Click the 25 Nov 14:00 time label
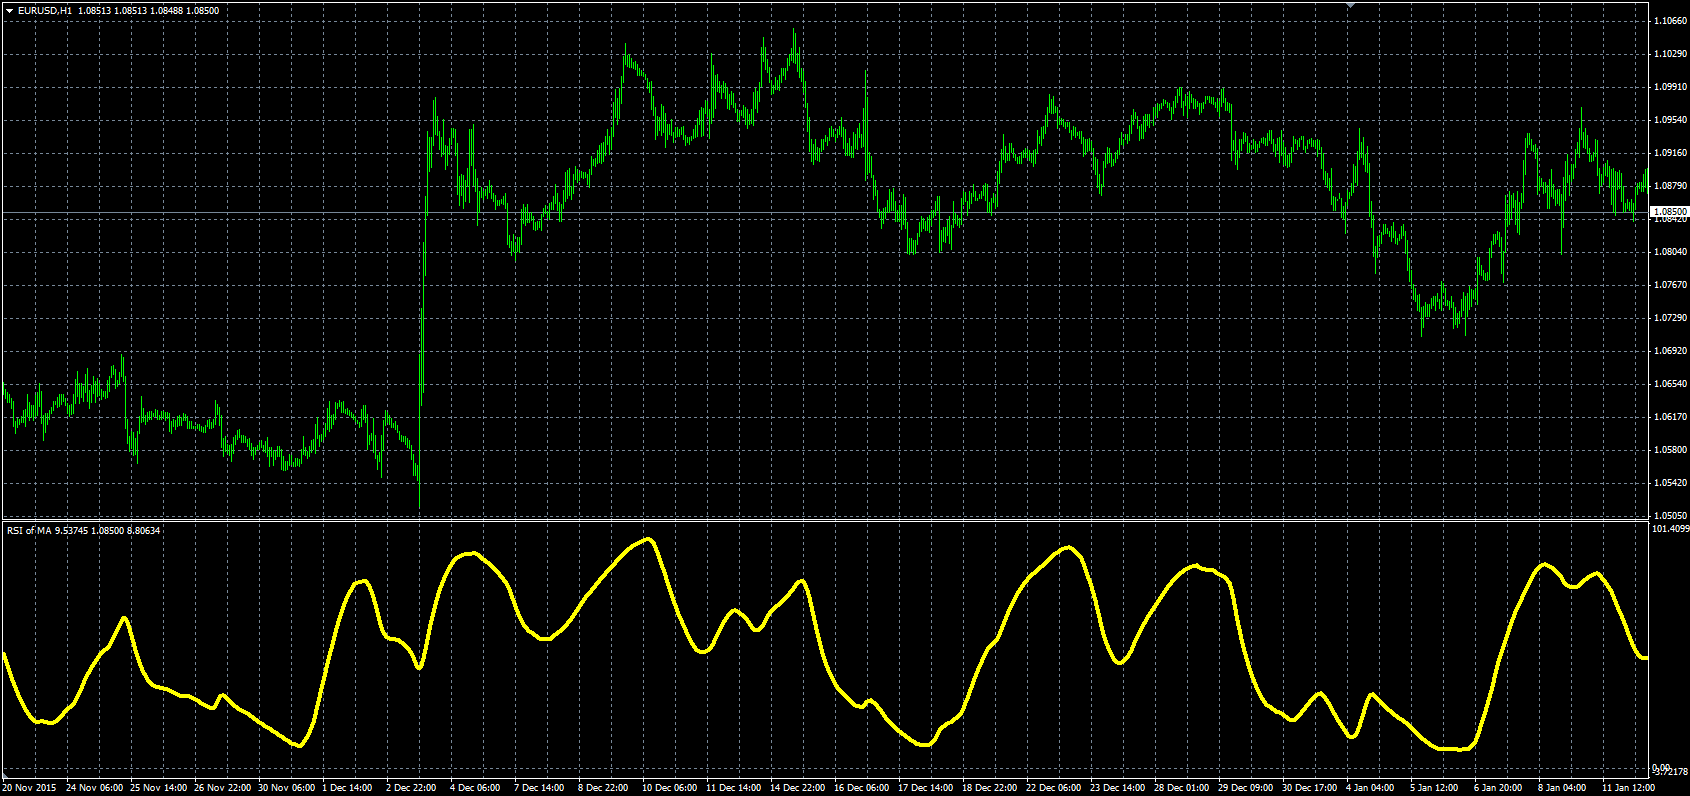Screen dimensions: 1690x796 pos(158,788)
